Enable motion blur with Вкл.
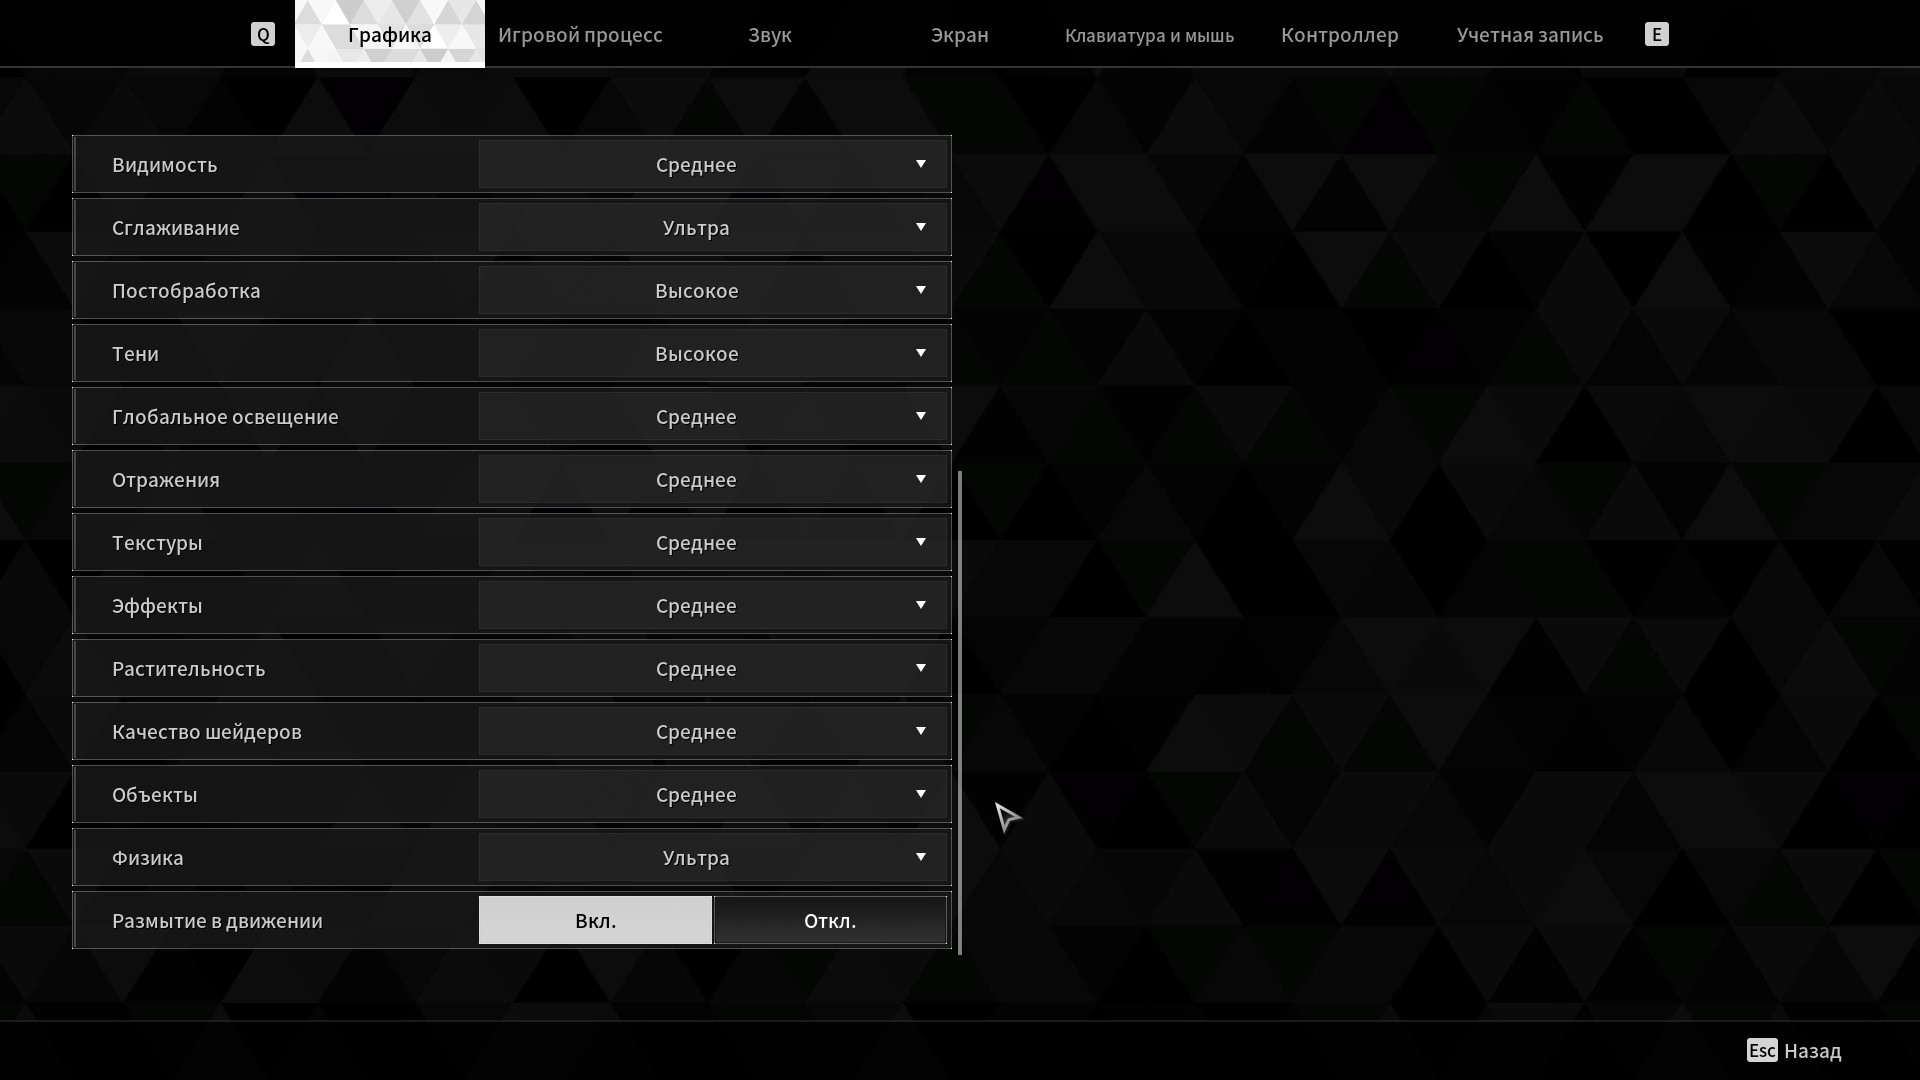1920x1080 pixels. coord(595,920)
